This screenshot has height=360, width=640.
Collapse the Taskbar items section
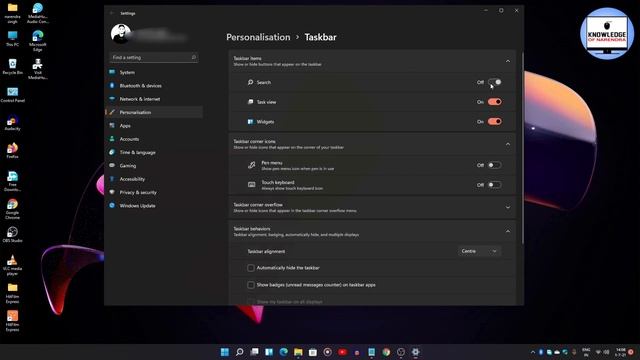(x=508, y=61)
